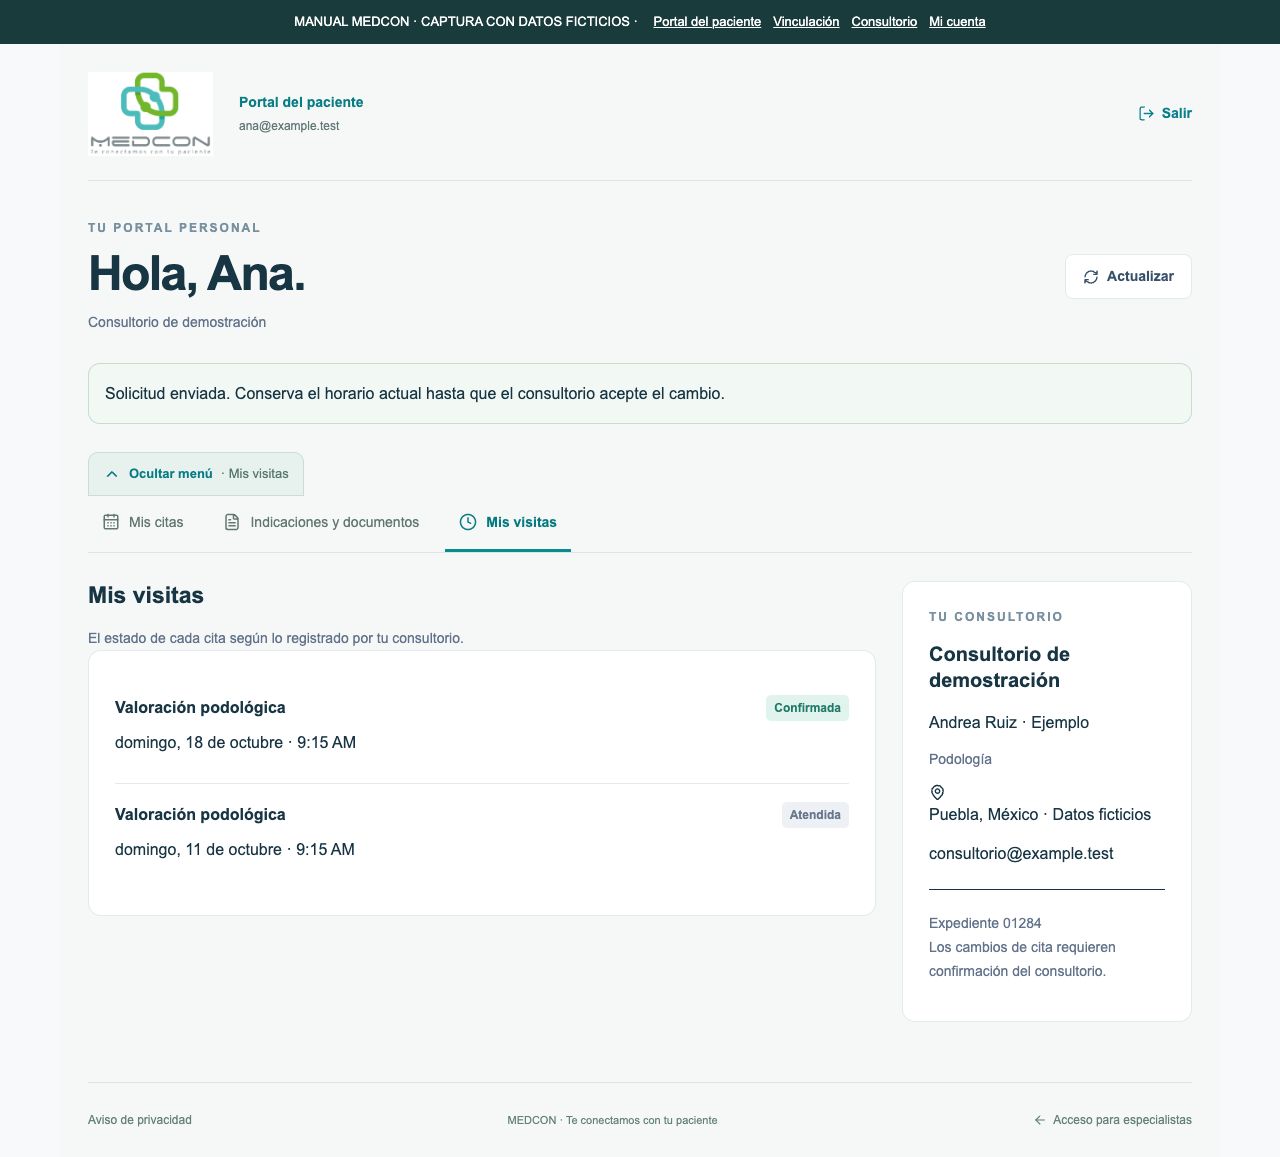Collapse the menu with Ocultar menú

click(196, 474)
